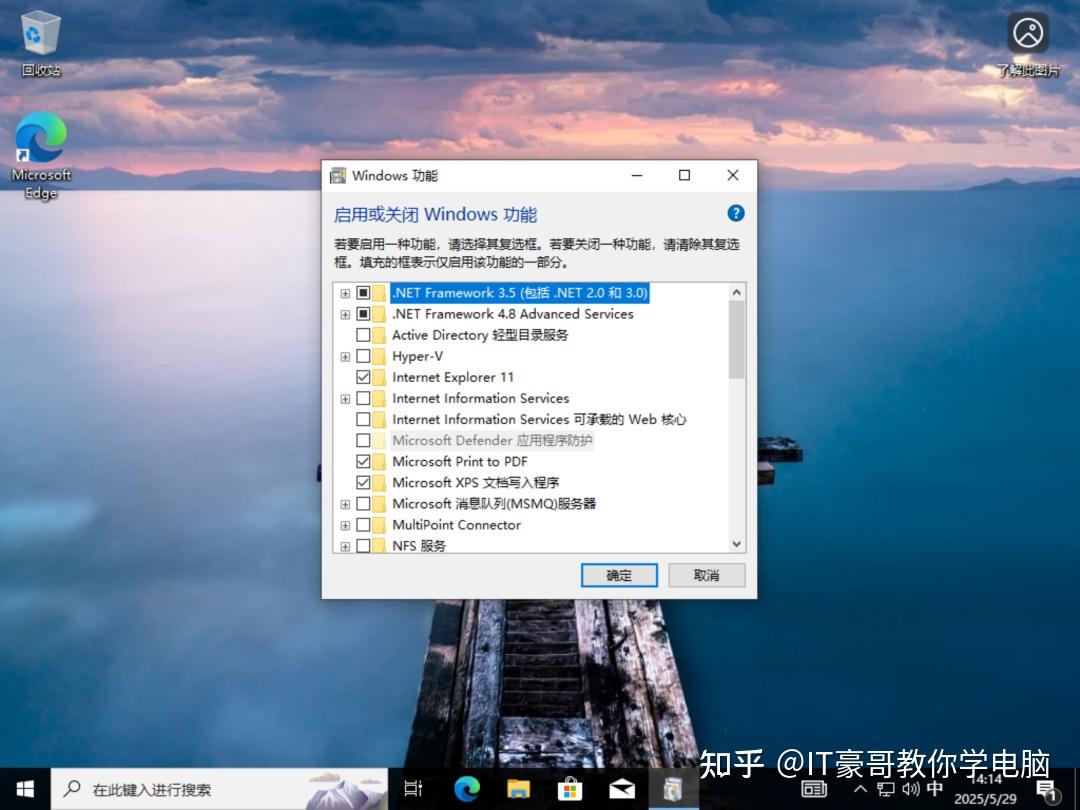The width and height of the screenshot is (1080, 810).
Task: Show hidden icons via the tray chevron
Action: 858,789
